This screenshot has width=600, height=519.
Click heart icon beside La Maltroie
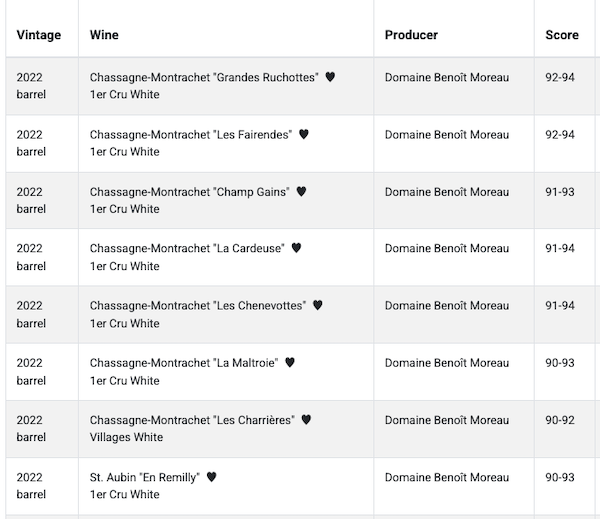(x=290, y=362)
